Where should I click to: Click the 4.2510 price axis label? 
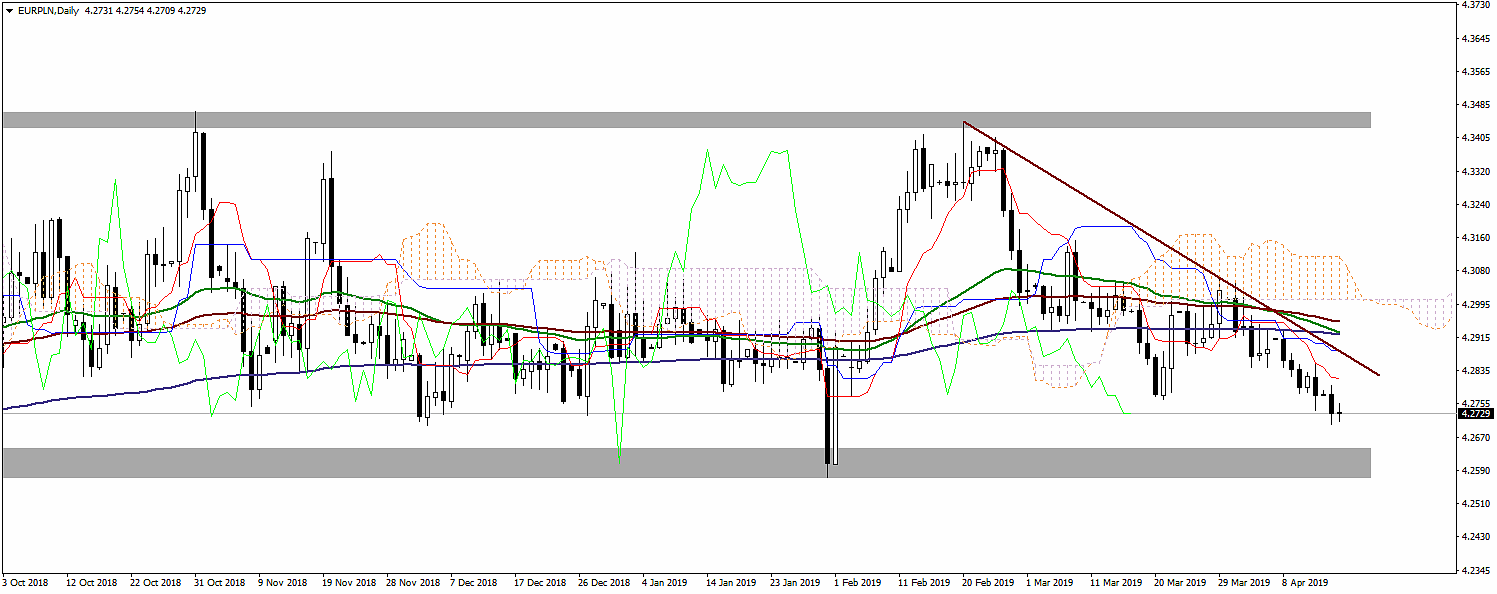(x=1476, y=504)
